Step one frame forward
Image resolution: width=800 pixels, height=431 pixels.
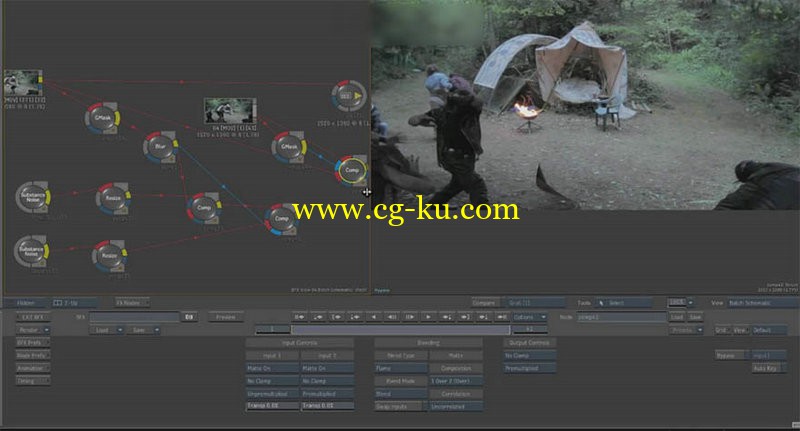click(410, 317)
